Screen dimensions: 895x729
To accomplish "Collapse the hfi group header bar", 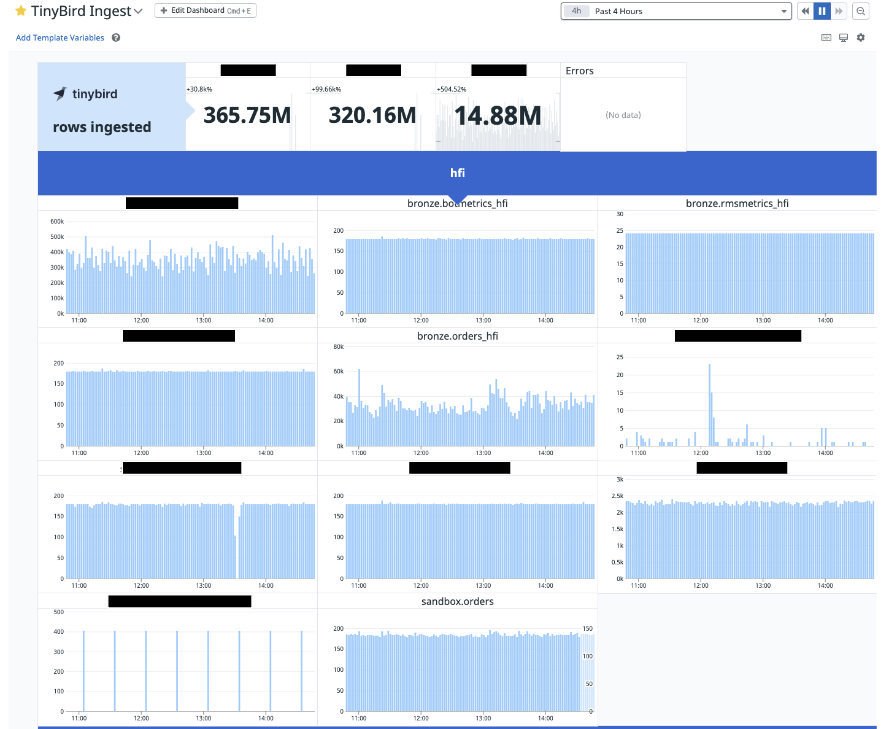I will pos(457,173).
